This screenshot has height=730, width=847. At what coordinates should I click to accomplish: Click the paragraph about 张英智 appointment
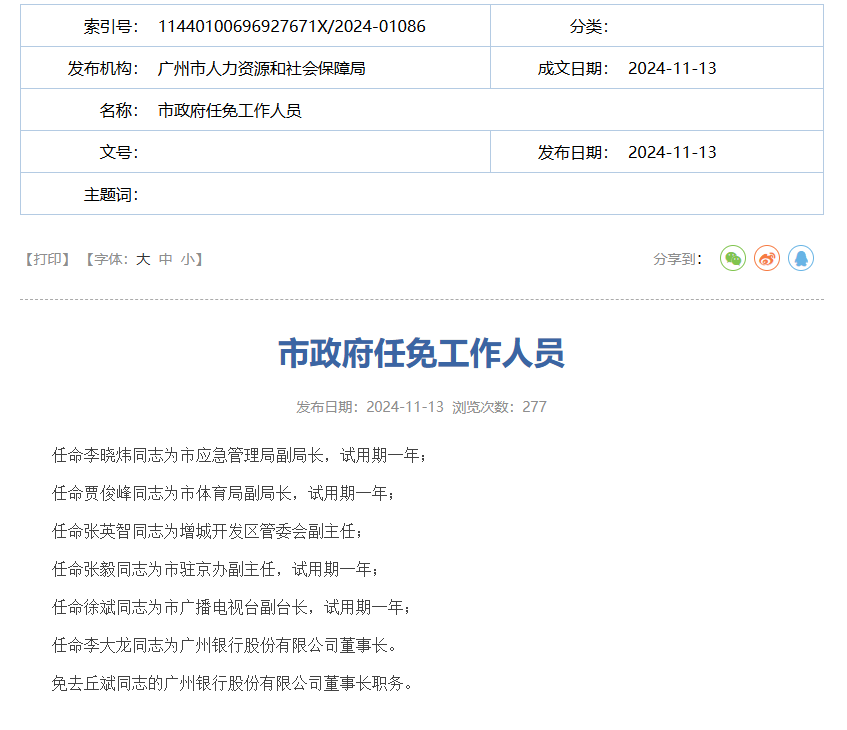point(208,531)
